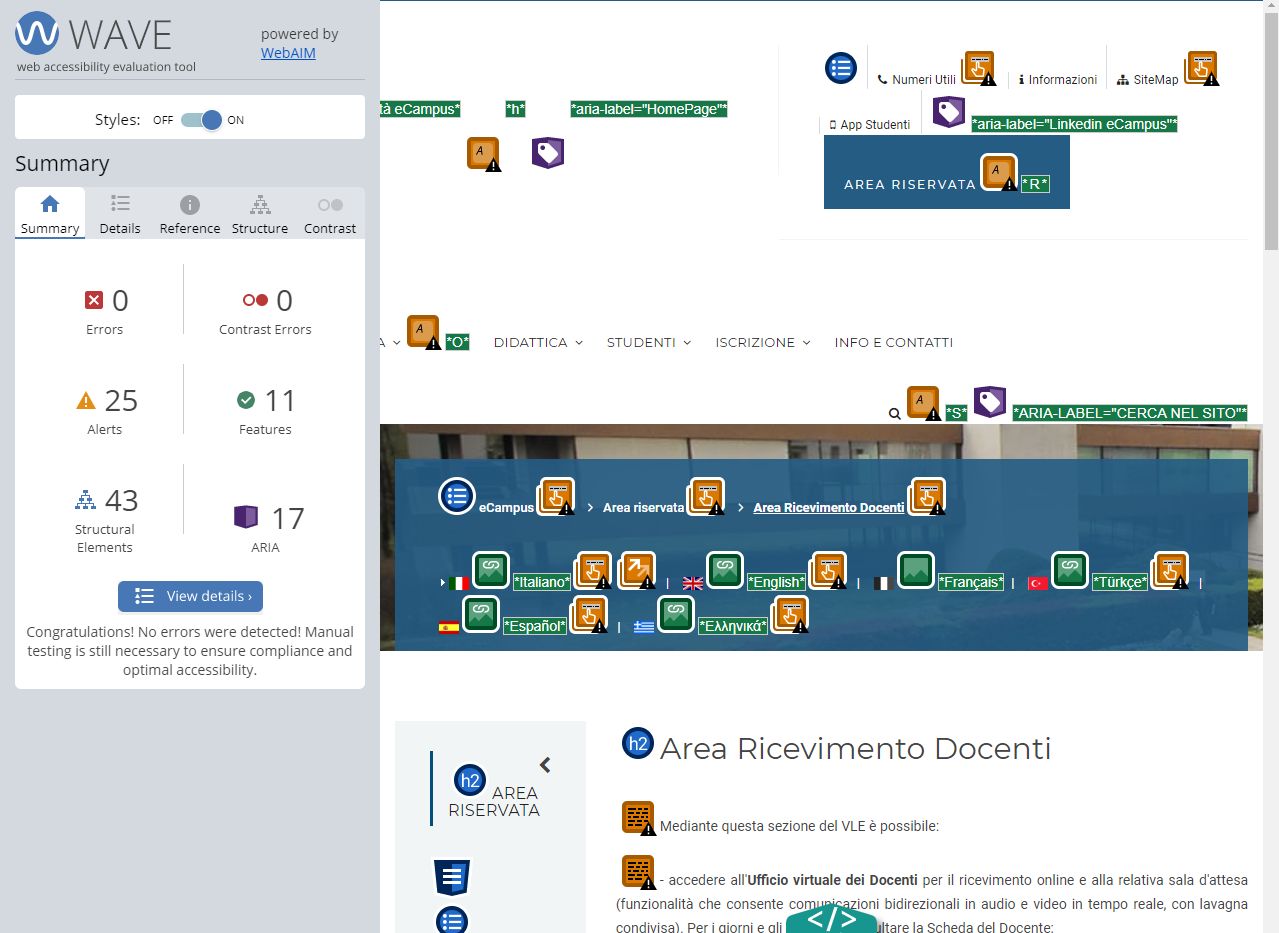This screenshot has width=1279, height=933.
Task: Click the site search magnifier icon
Action: 895,413
